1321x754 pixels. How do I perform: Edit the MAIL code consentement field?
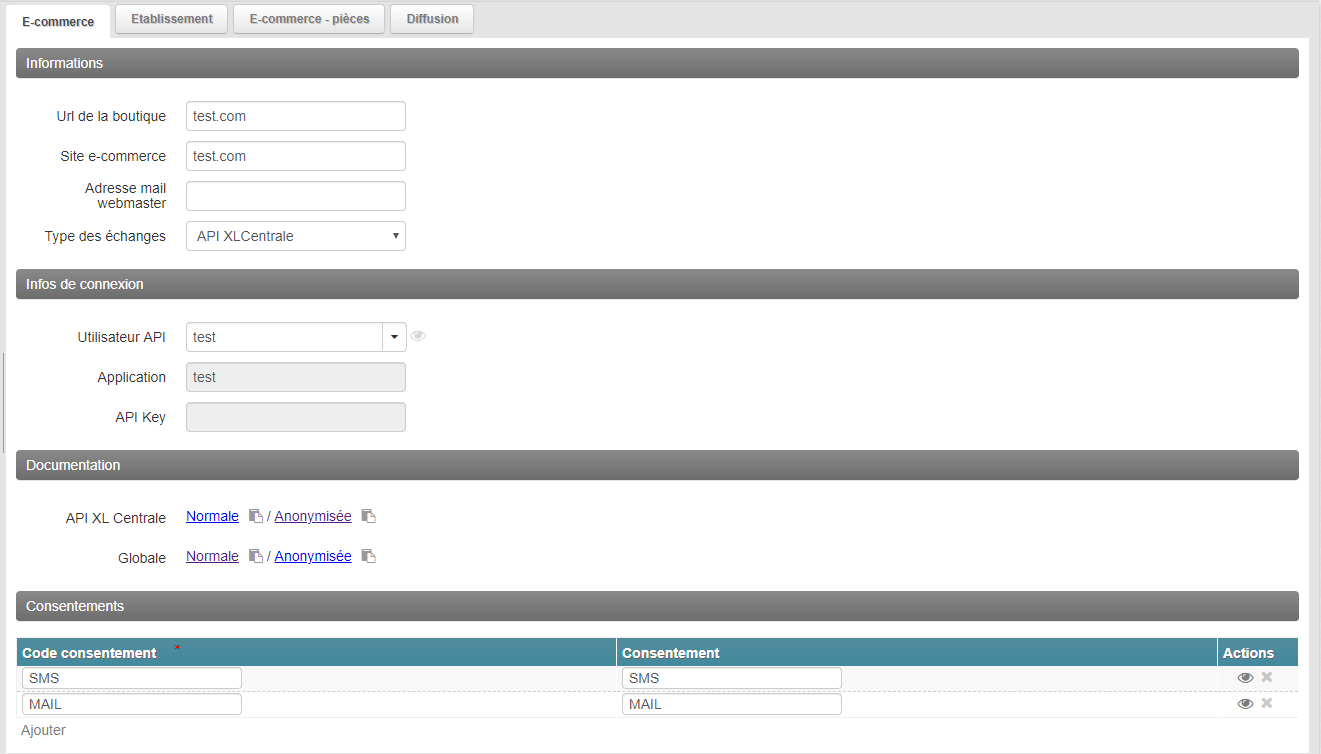tap(132, 704)
